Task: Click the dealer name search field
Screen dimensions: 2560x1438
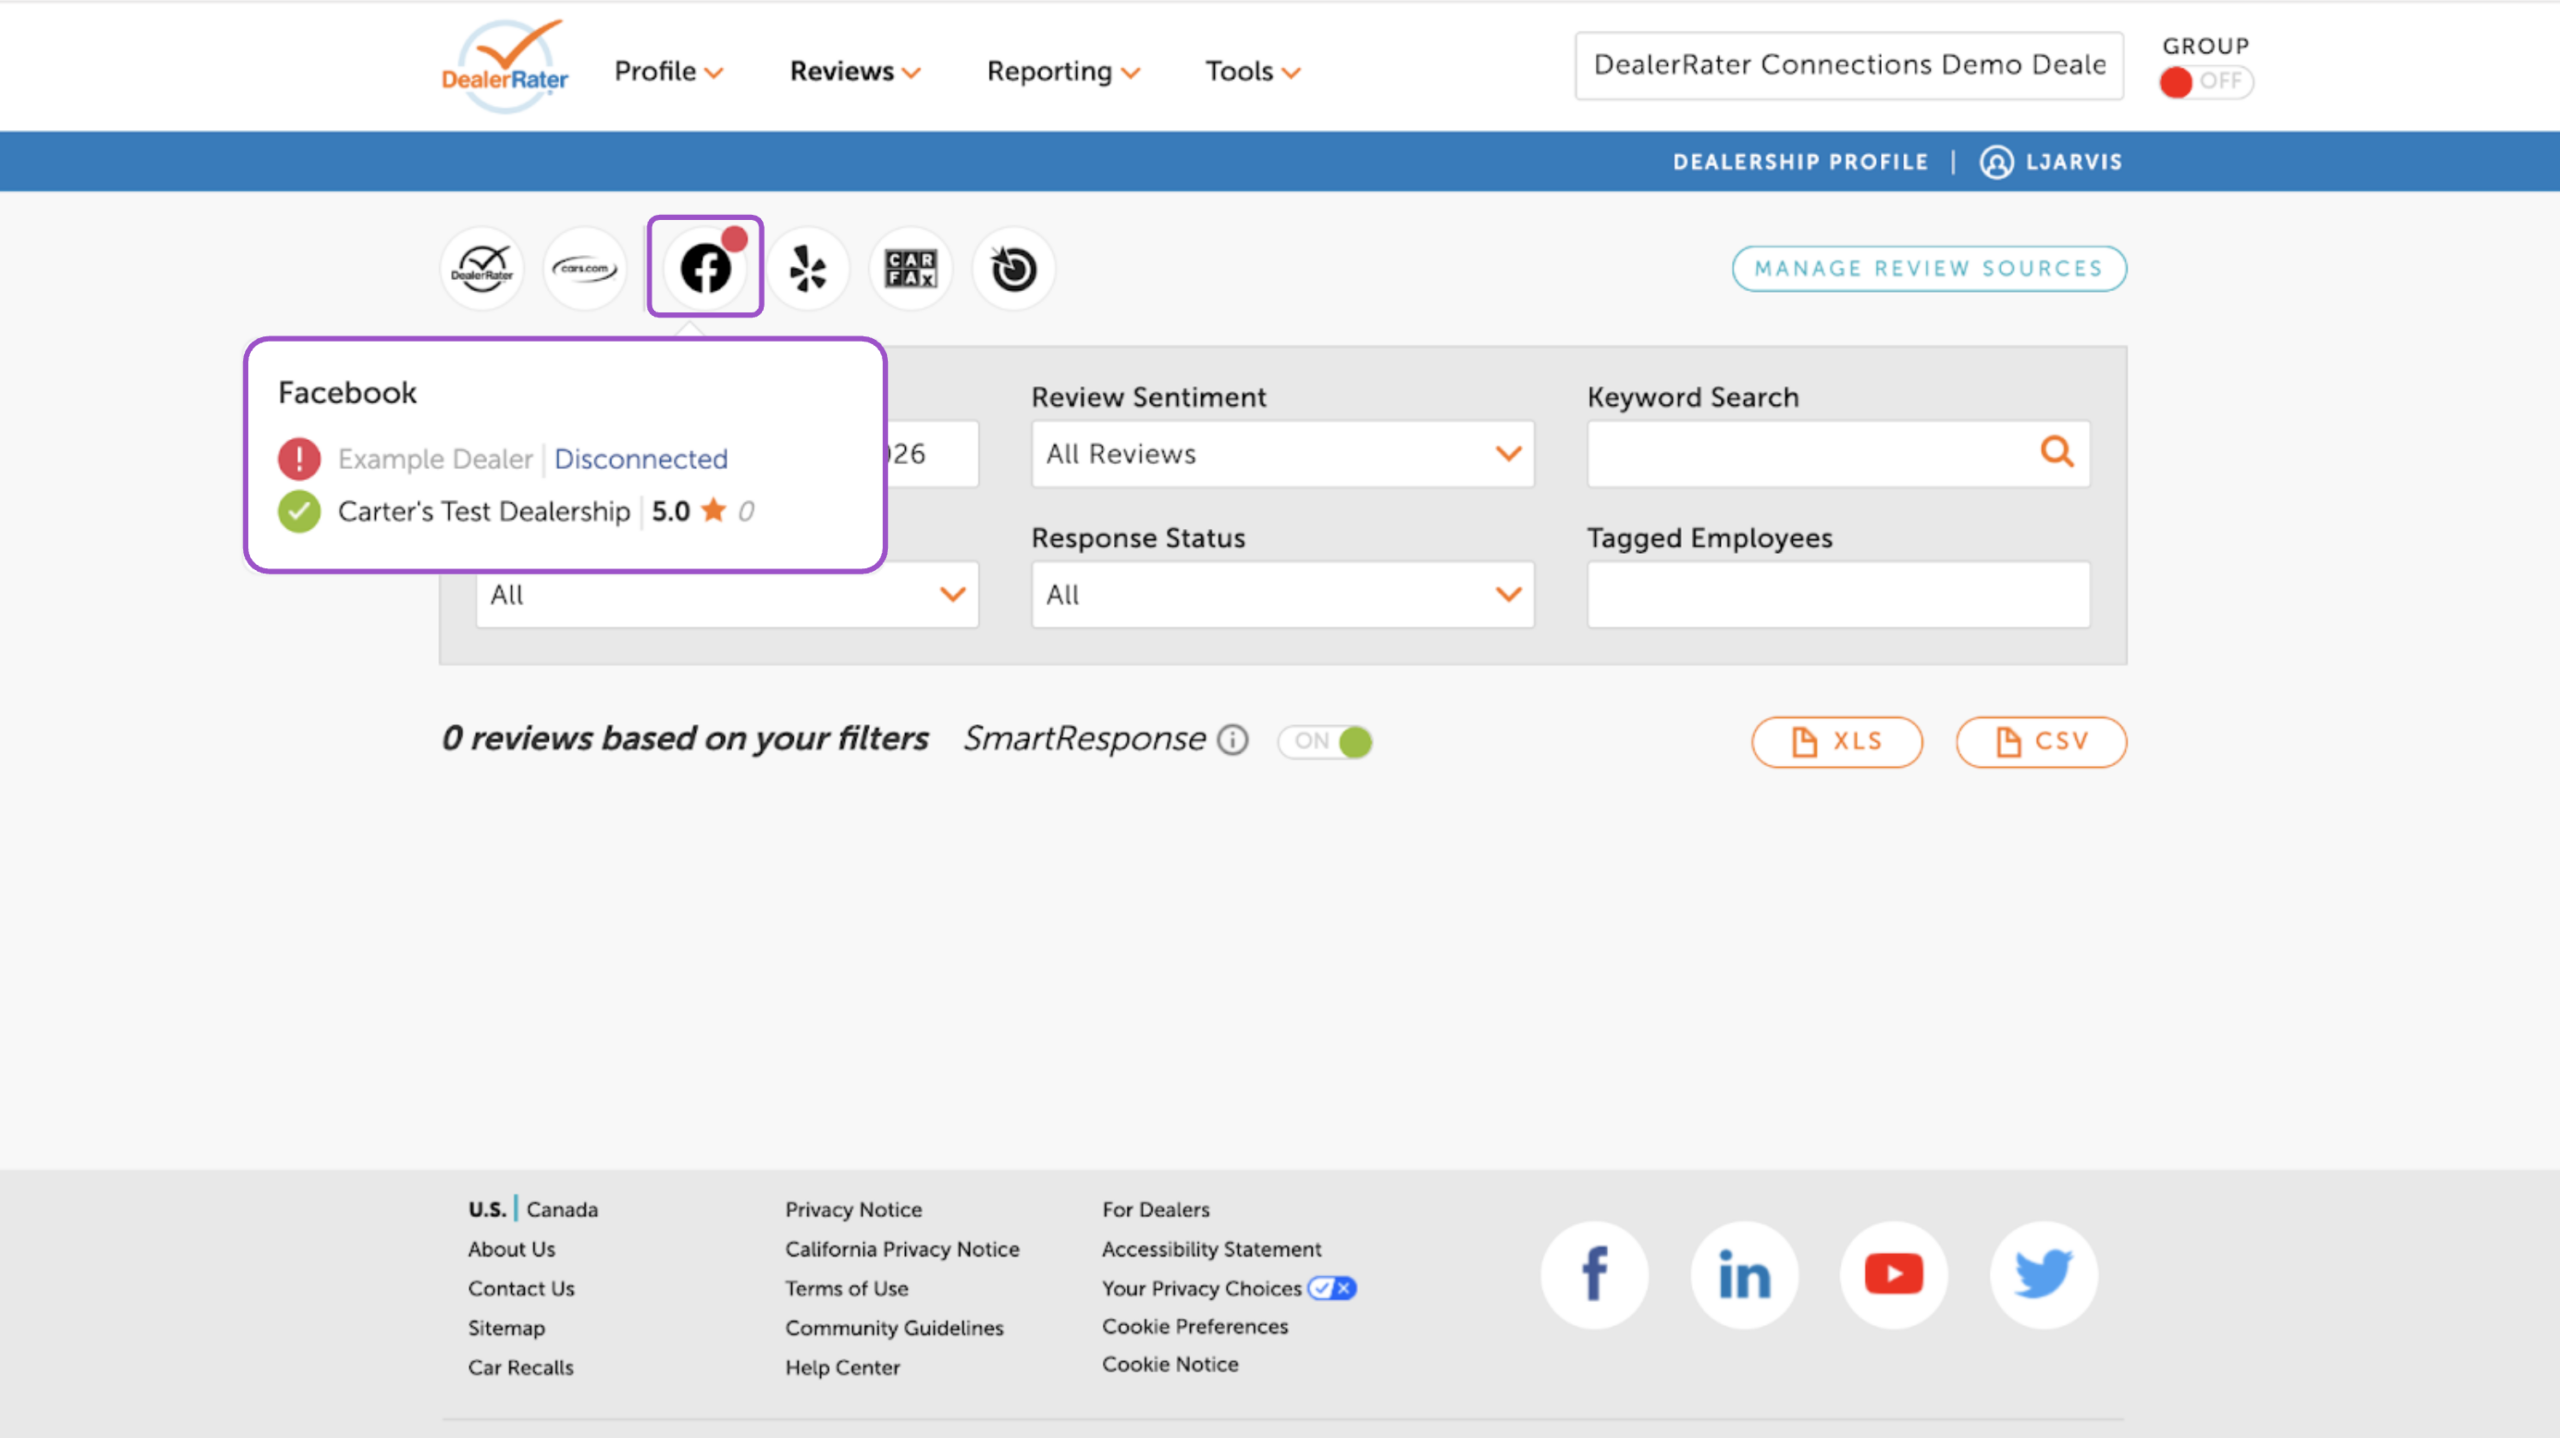Action: [x=1849, y=65]
